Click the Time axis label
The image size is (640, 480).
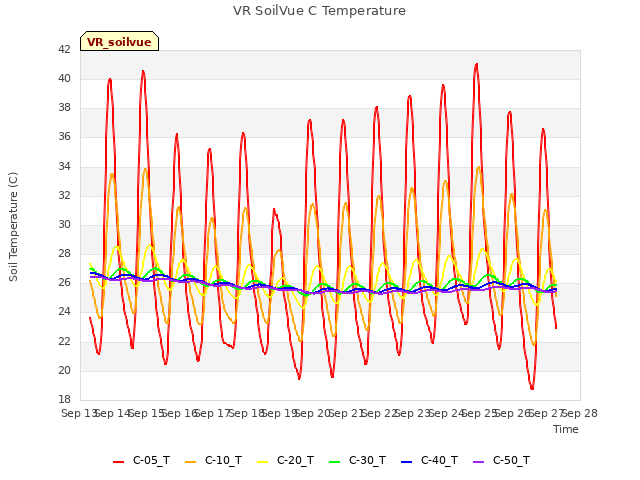566,429
